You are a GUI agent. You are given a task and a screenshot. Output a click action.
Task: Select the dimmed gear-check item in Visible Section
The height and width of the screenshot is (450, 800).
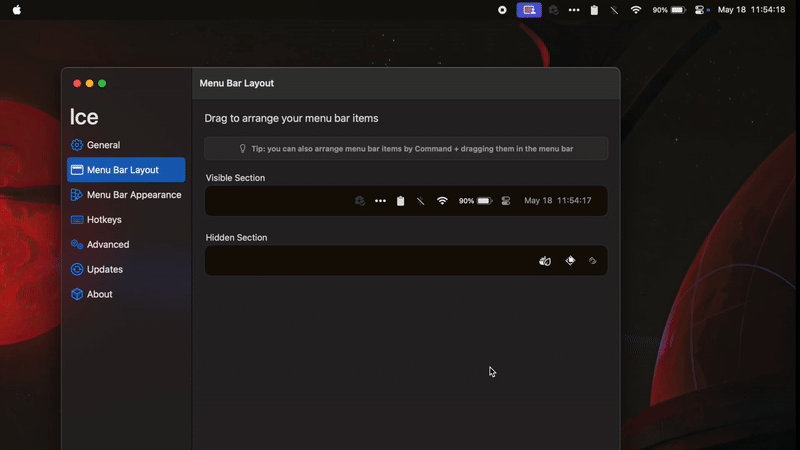click(360, 201)
